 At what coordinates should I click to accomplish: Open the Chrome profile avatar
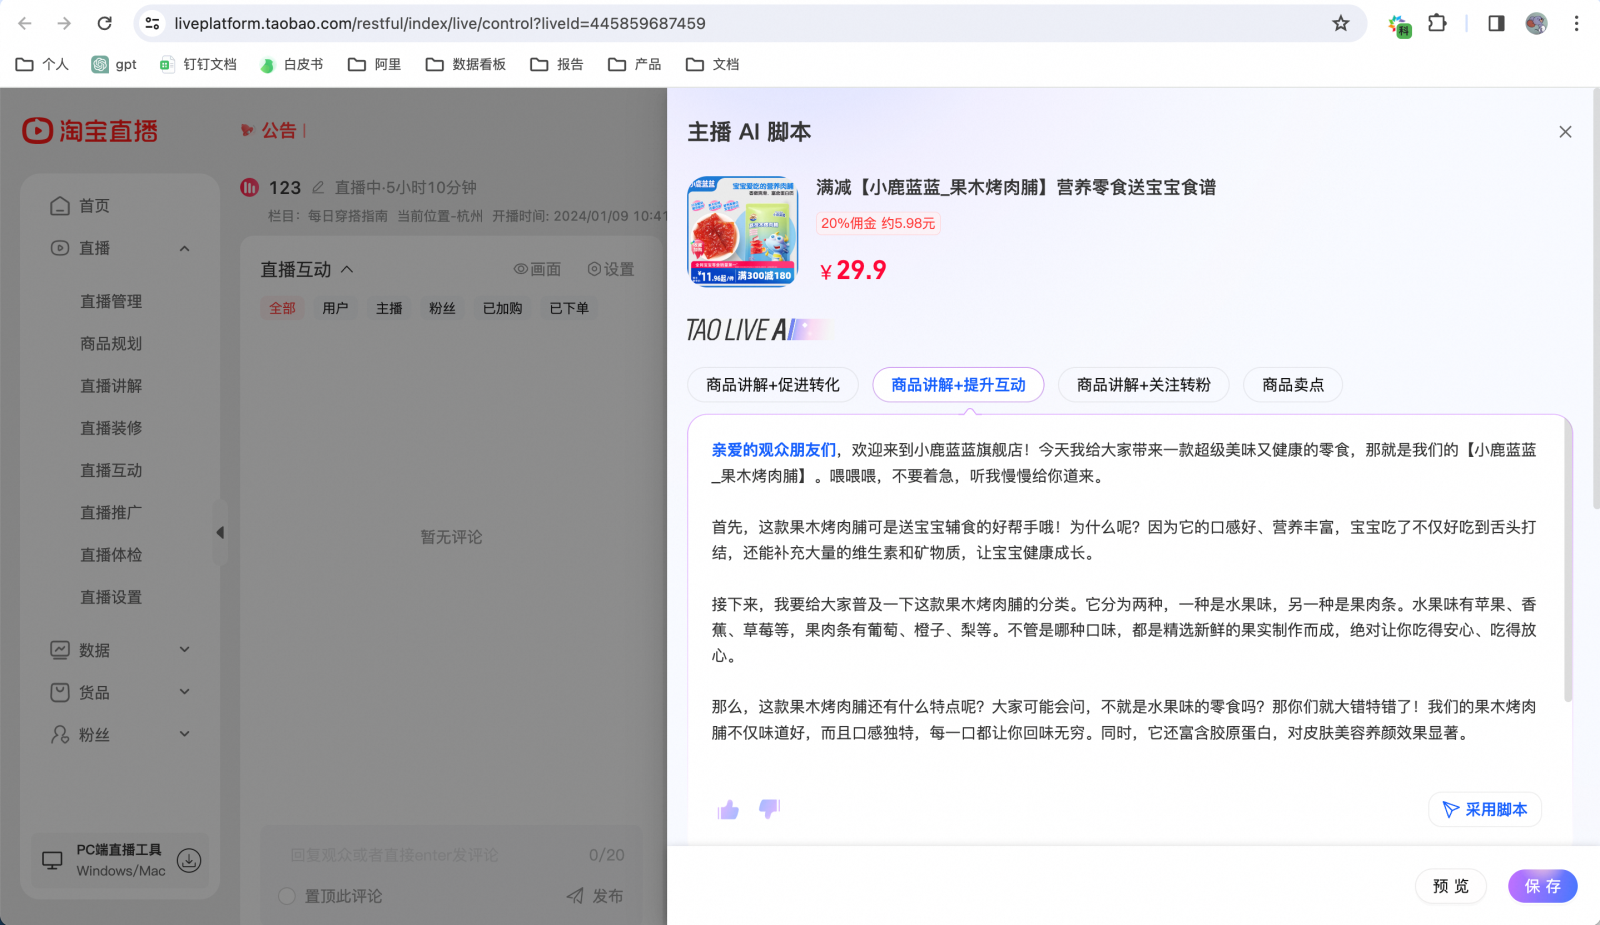coord(1536,23)
